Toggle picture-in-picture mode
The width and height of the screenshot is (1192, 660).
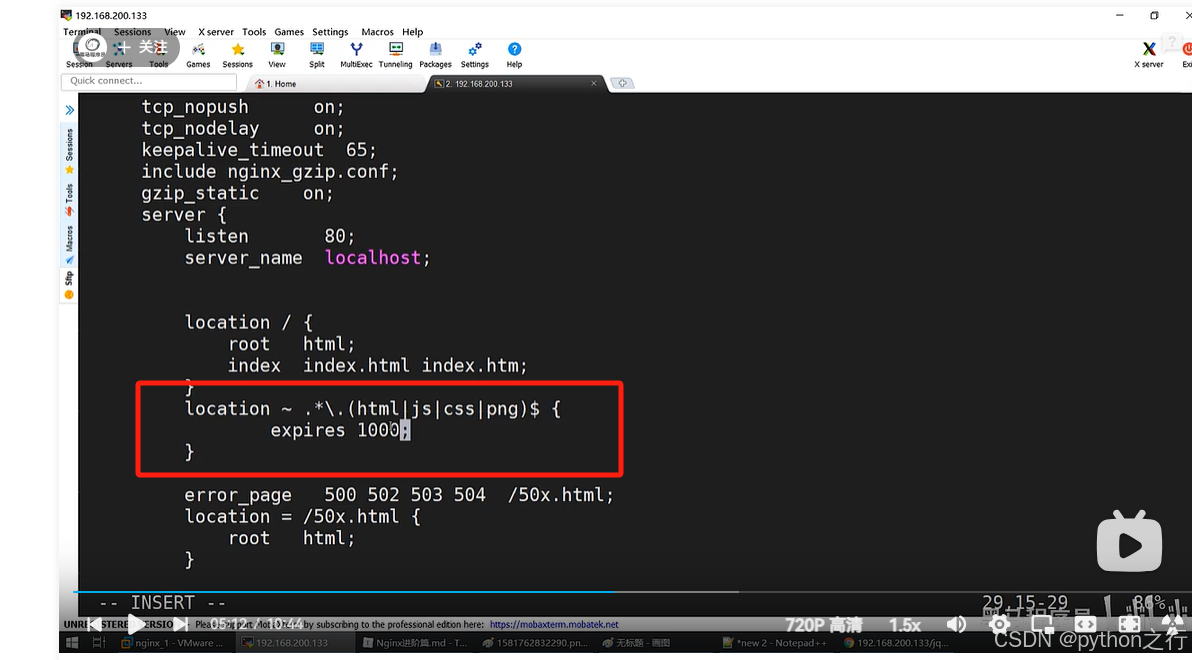1042,625
